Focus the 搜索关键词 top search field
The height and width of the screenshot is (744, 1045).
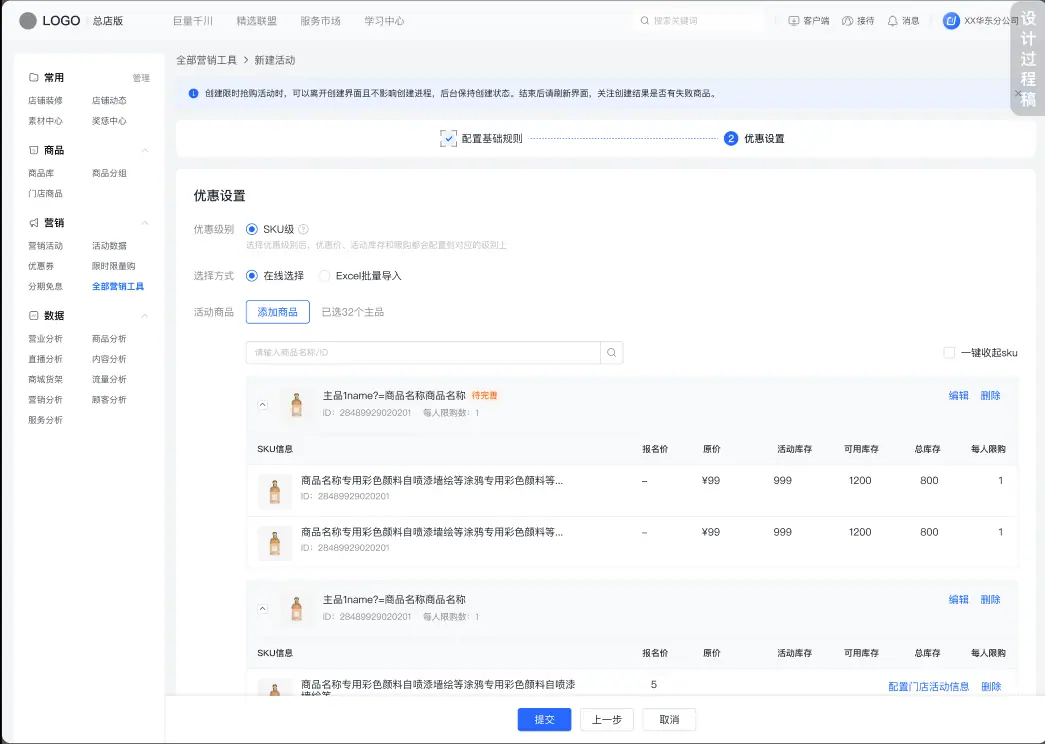pyautogui.click(x=700, y=21)
